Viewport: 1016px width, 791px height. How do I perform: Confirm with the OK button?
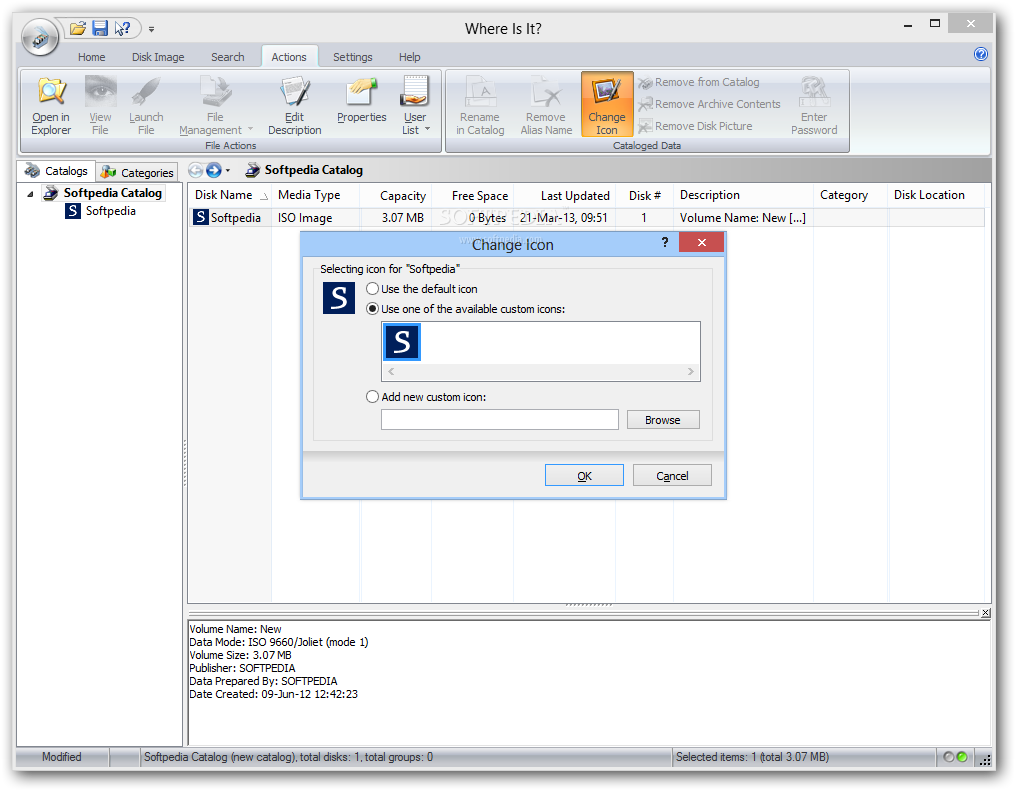[584, 476]
